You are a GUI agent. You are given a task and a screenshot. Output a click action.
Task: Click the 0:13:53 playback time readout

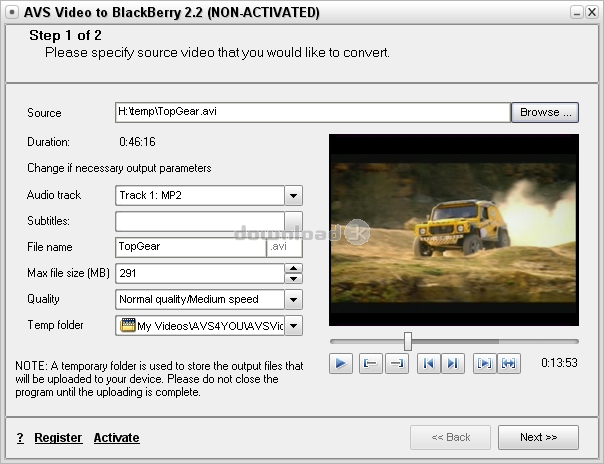pyautogui.click(x=559, y=363)
